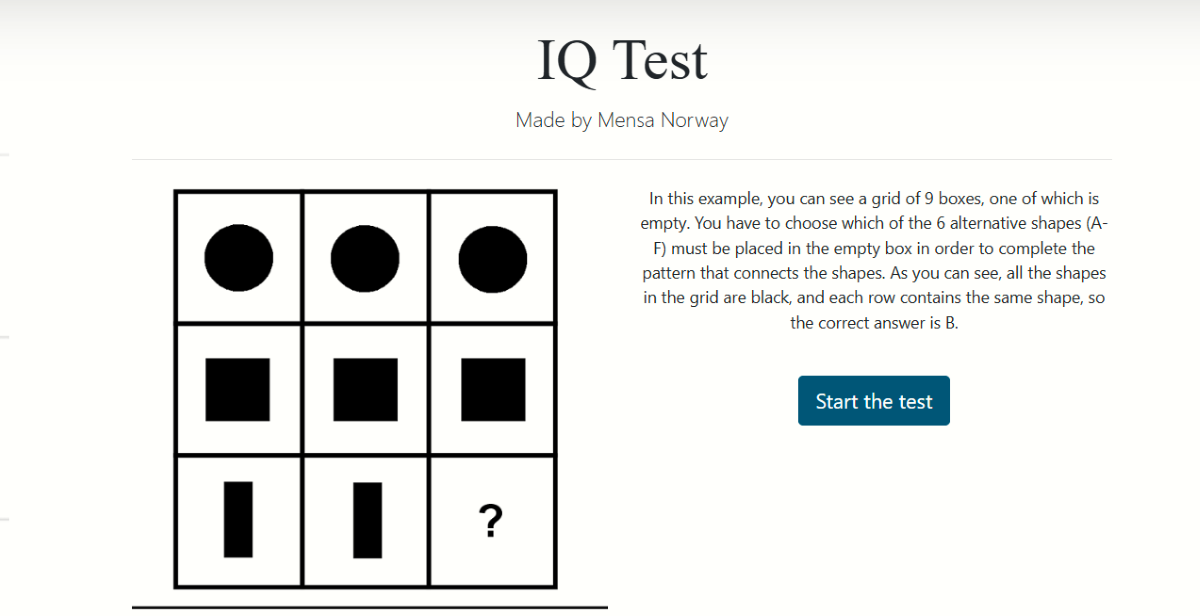This screenshot has height=616, width=1200.
Task: Click the IQ Test page title
Action: [x=622, y=60]
